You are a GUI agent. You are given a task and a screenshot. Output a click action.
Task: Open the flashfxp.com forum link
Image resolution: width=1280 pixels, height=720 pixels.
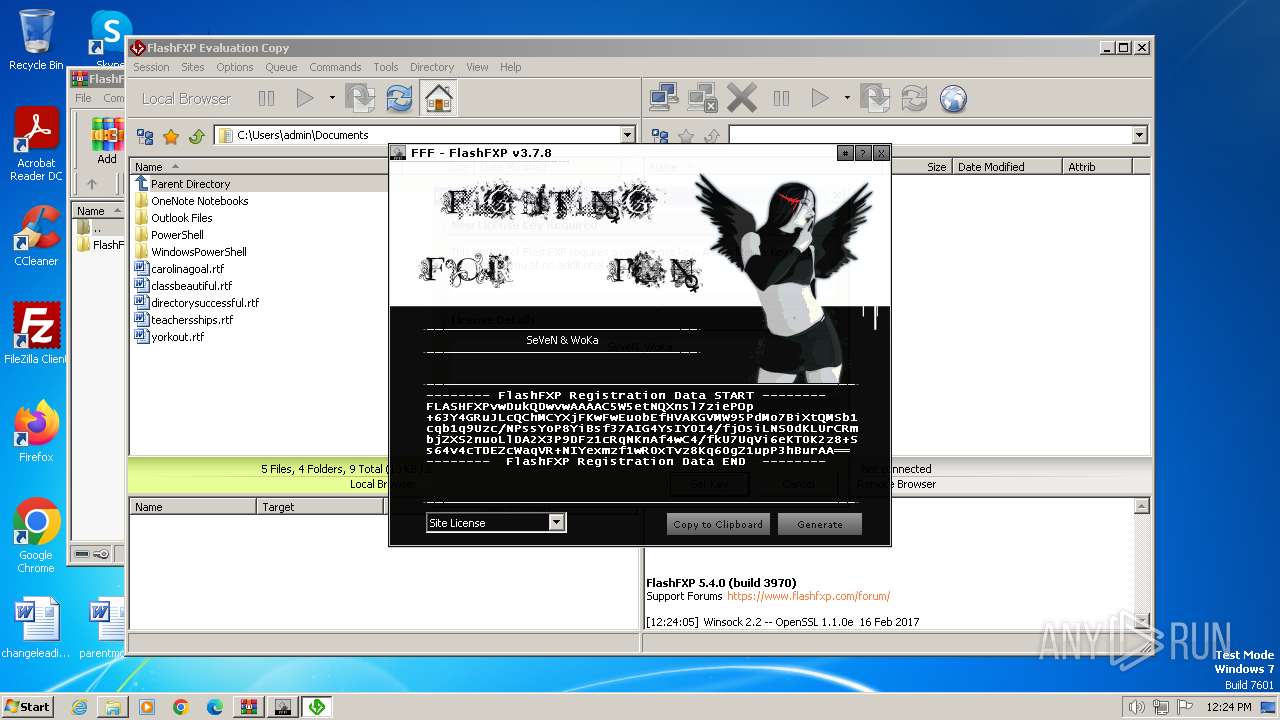[x=808, y=596]
